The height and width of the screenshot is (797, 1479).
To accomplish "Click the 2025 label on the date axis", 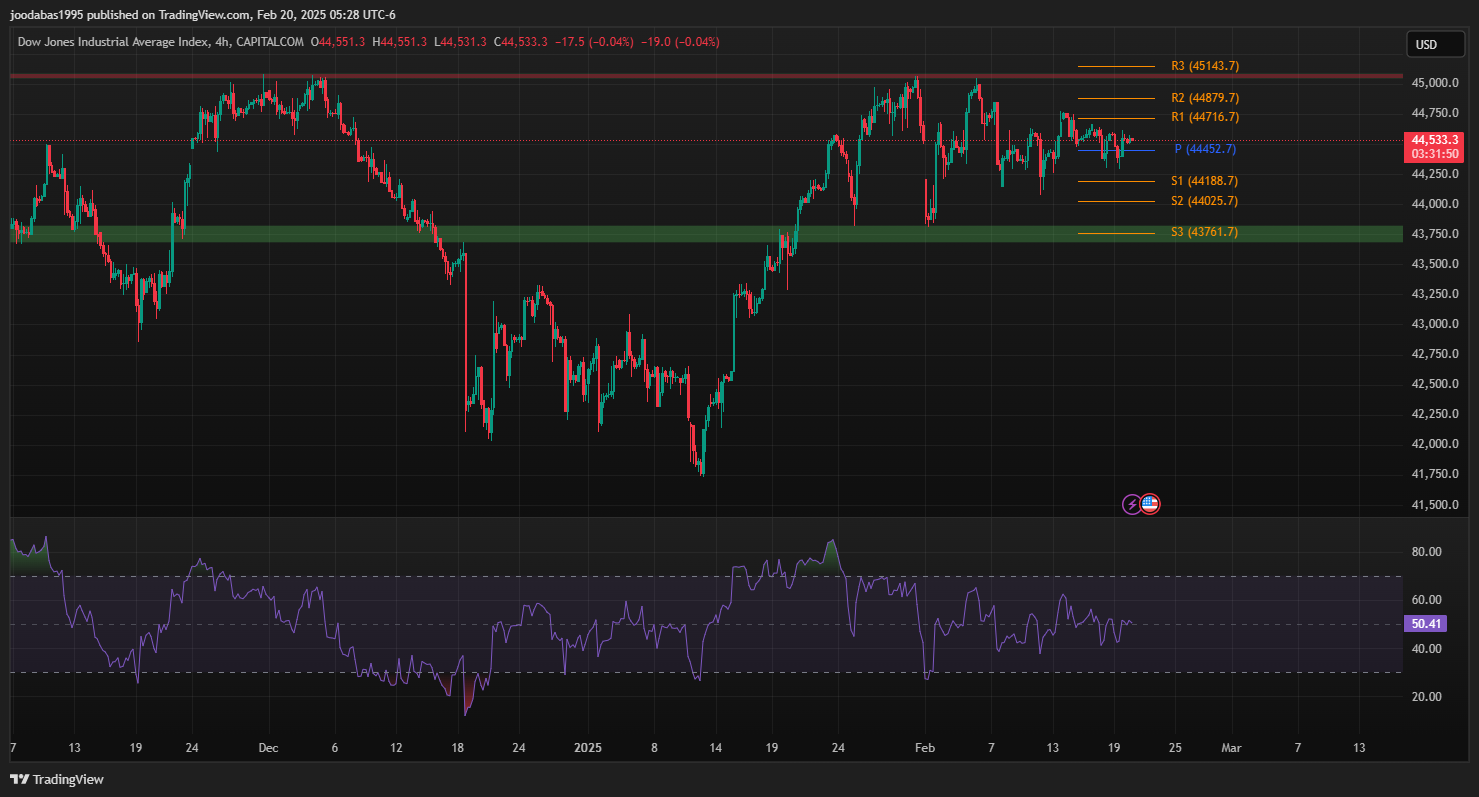I will point(589,747).
